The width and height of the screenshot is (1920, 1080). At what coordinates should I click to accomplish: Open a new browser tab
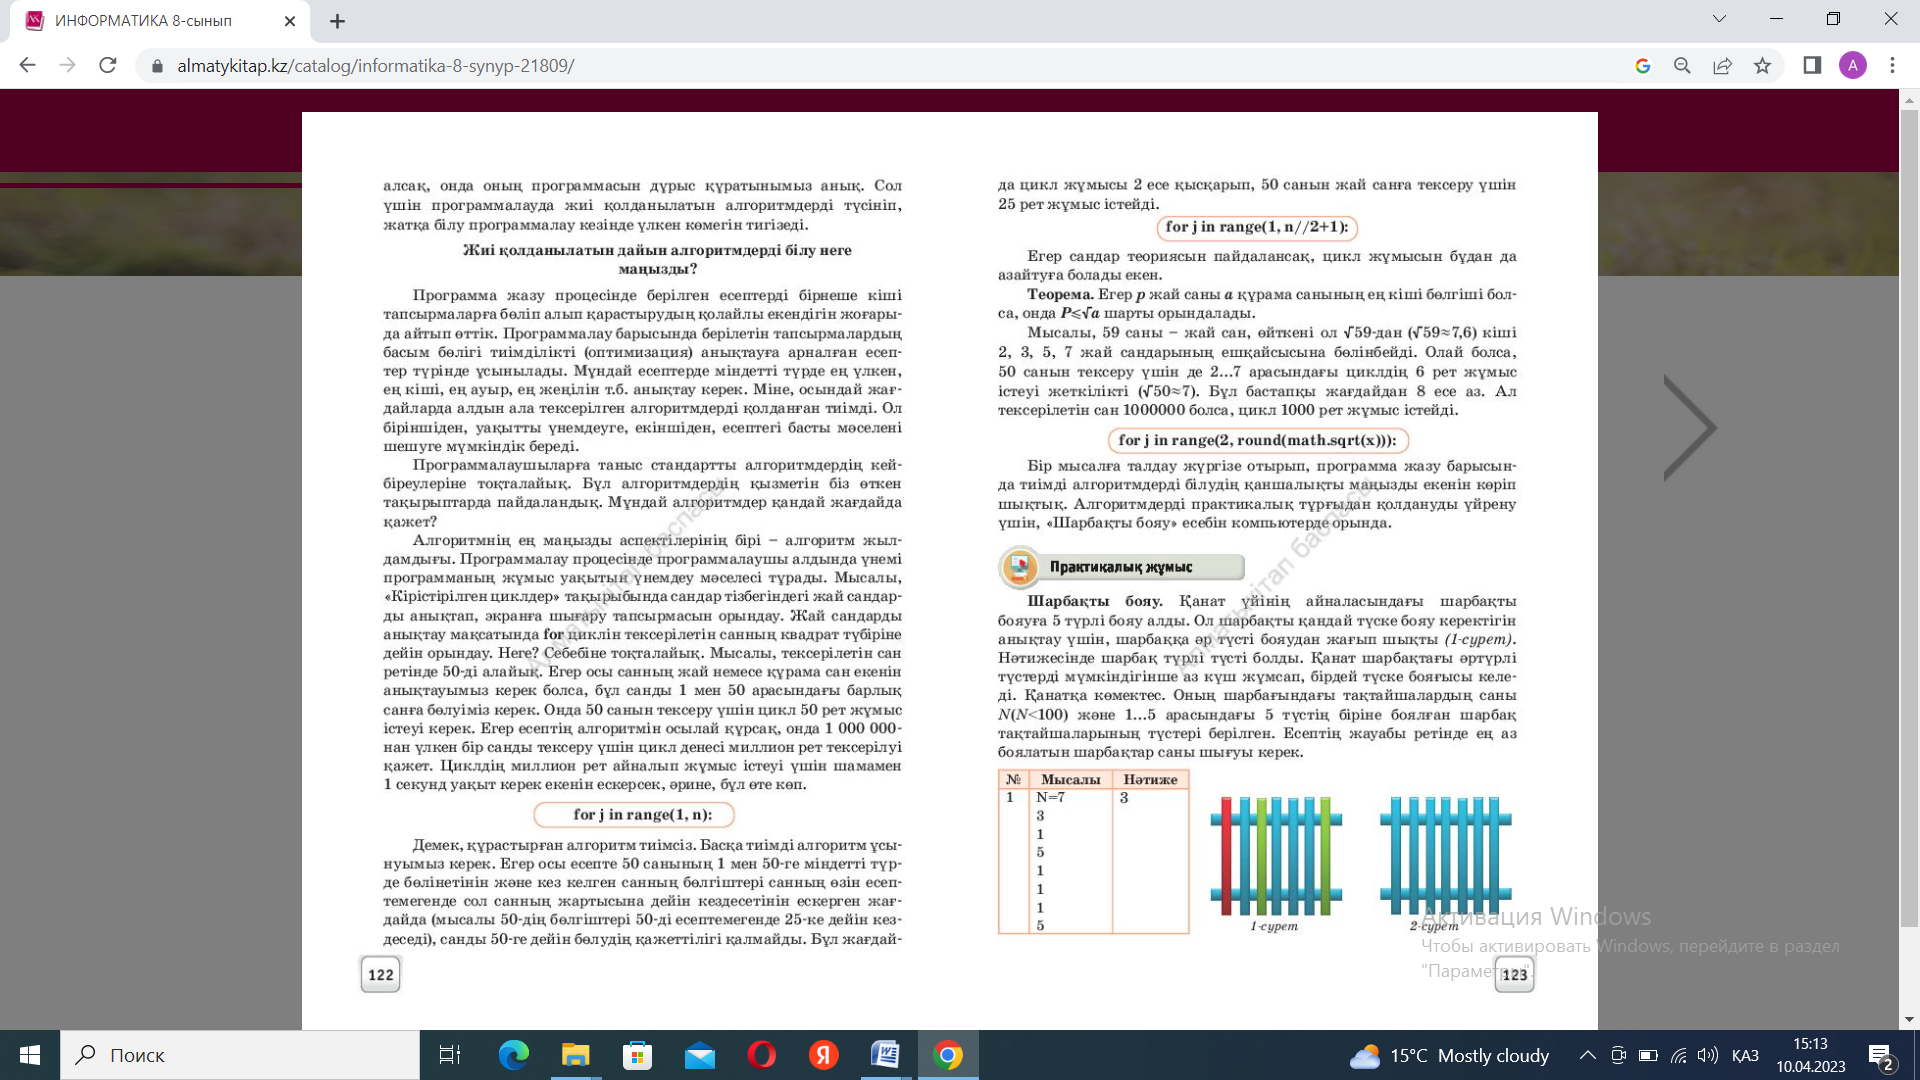pos(337,21)
